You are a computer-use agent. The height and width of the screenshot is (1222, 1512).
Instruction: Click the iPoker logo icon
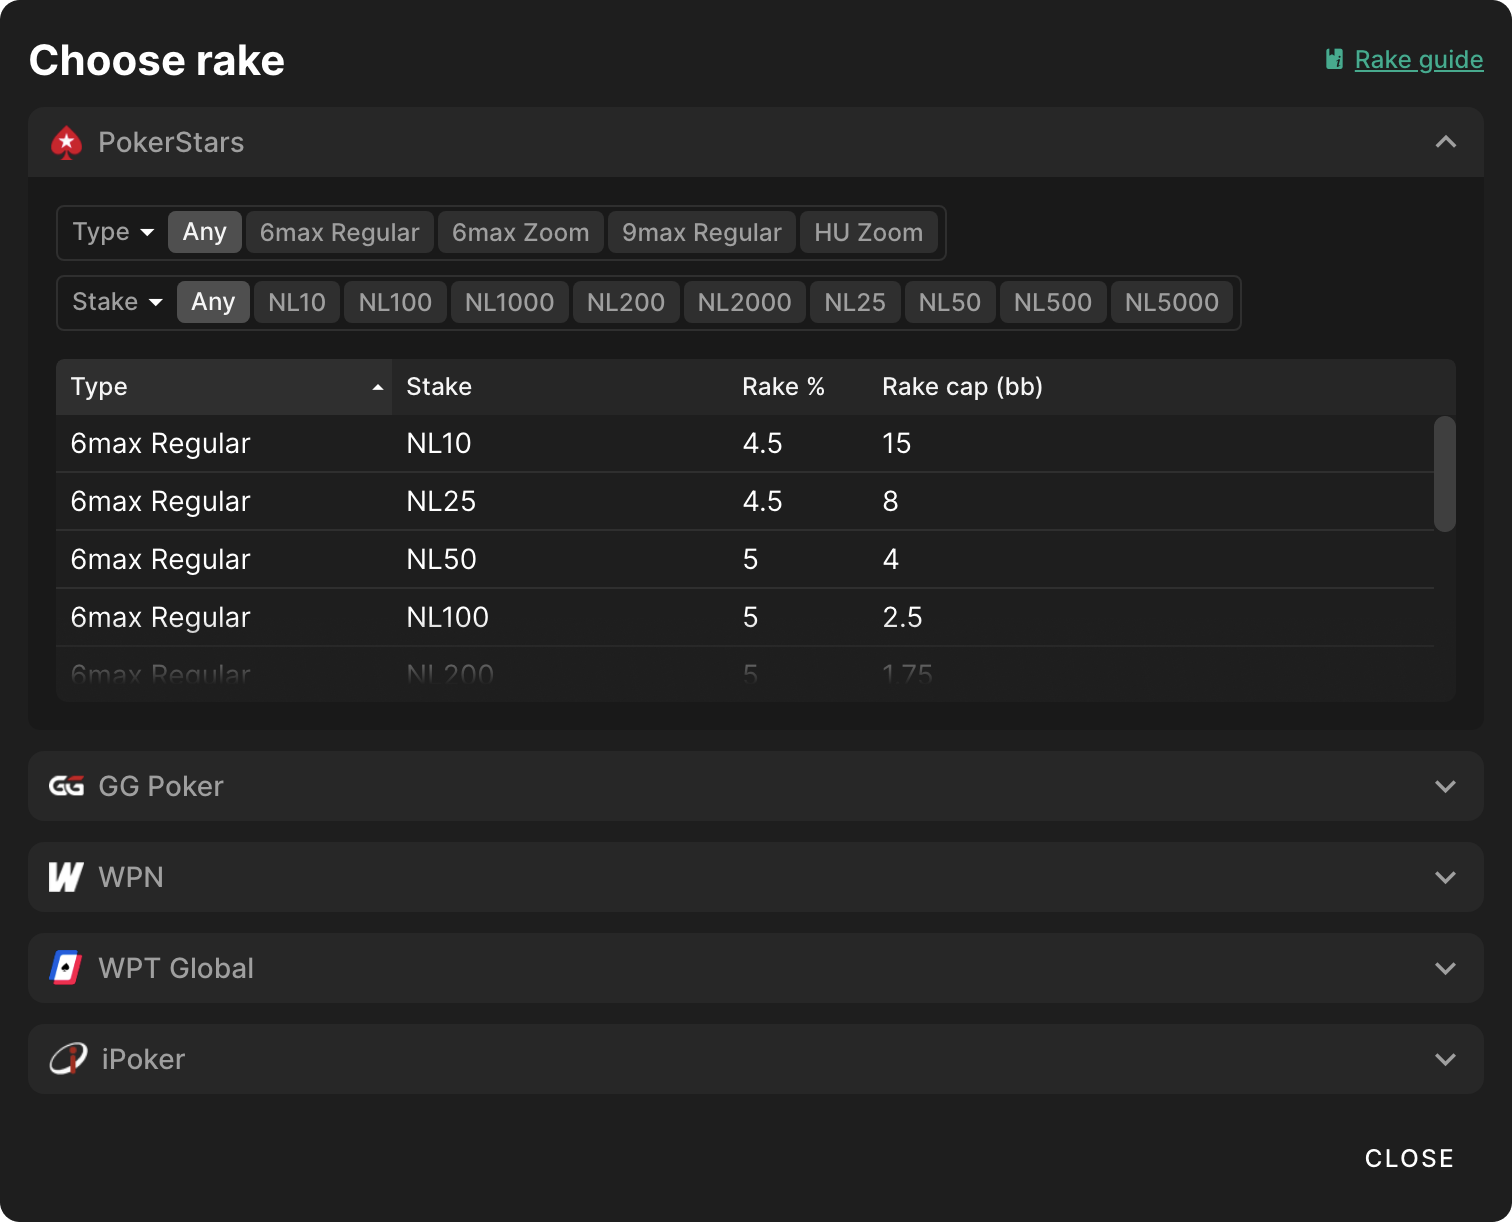[68, 1059]
